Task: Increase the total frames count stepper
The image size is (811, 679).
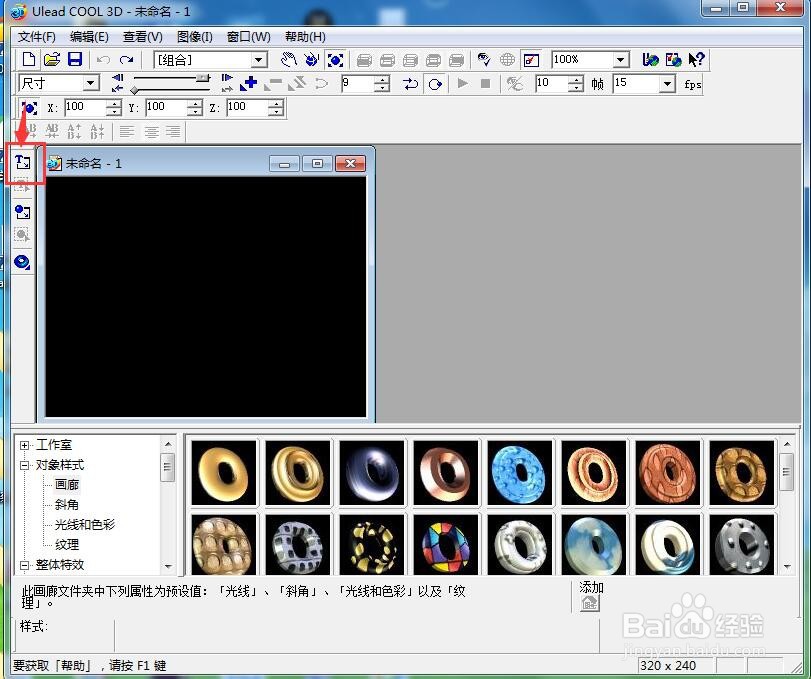Action: point(575,80)
